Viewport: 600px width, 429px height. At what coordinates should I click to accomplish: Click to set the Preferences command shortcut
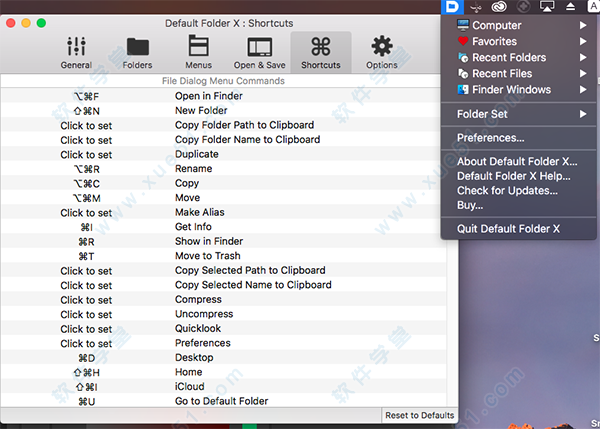click(x=86, y=344)
